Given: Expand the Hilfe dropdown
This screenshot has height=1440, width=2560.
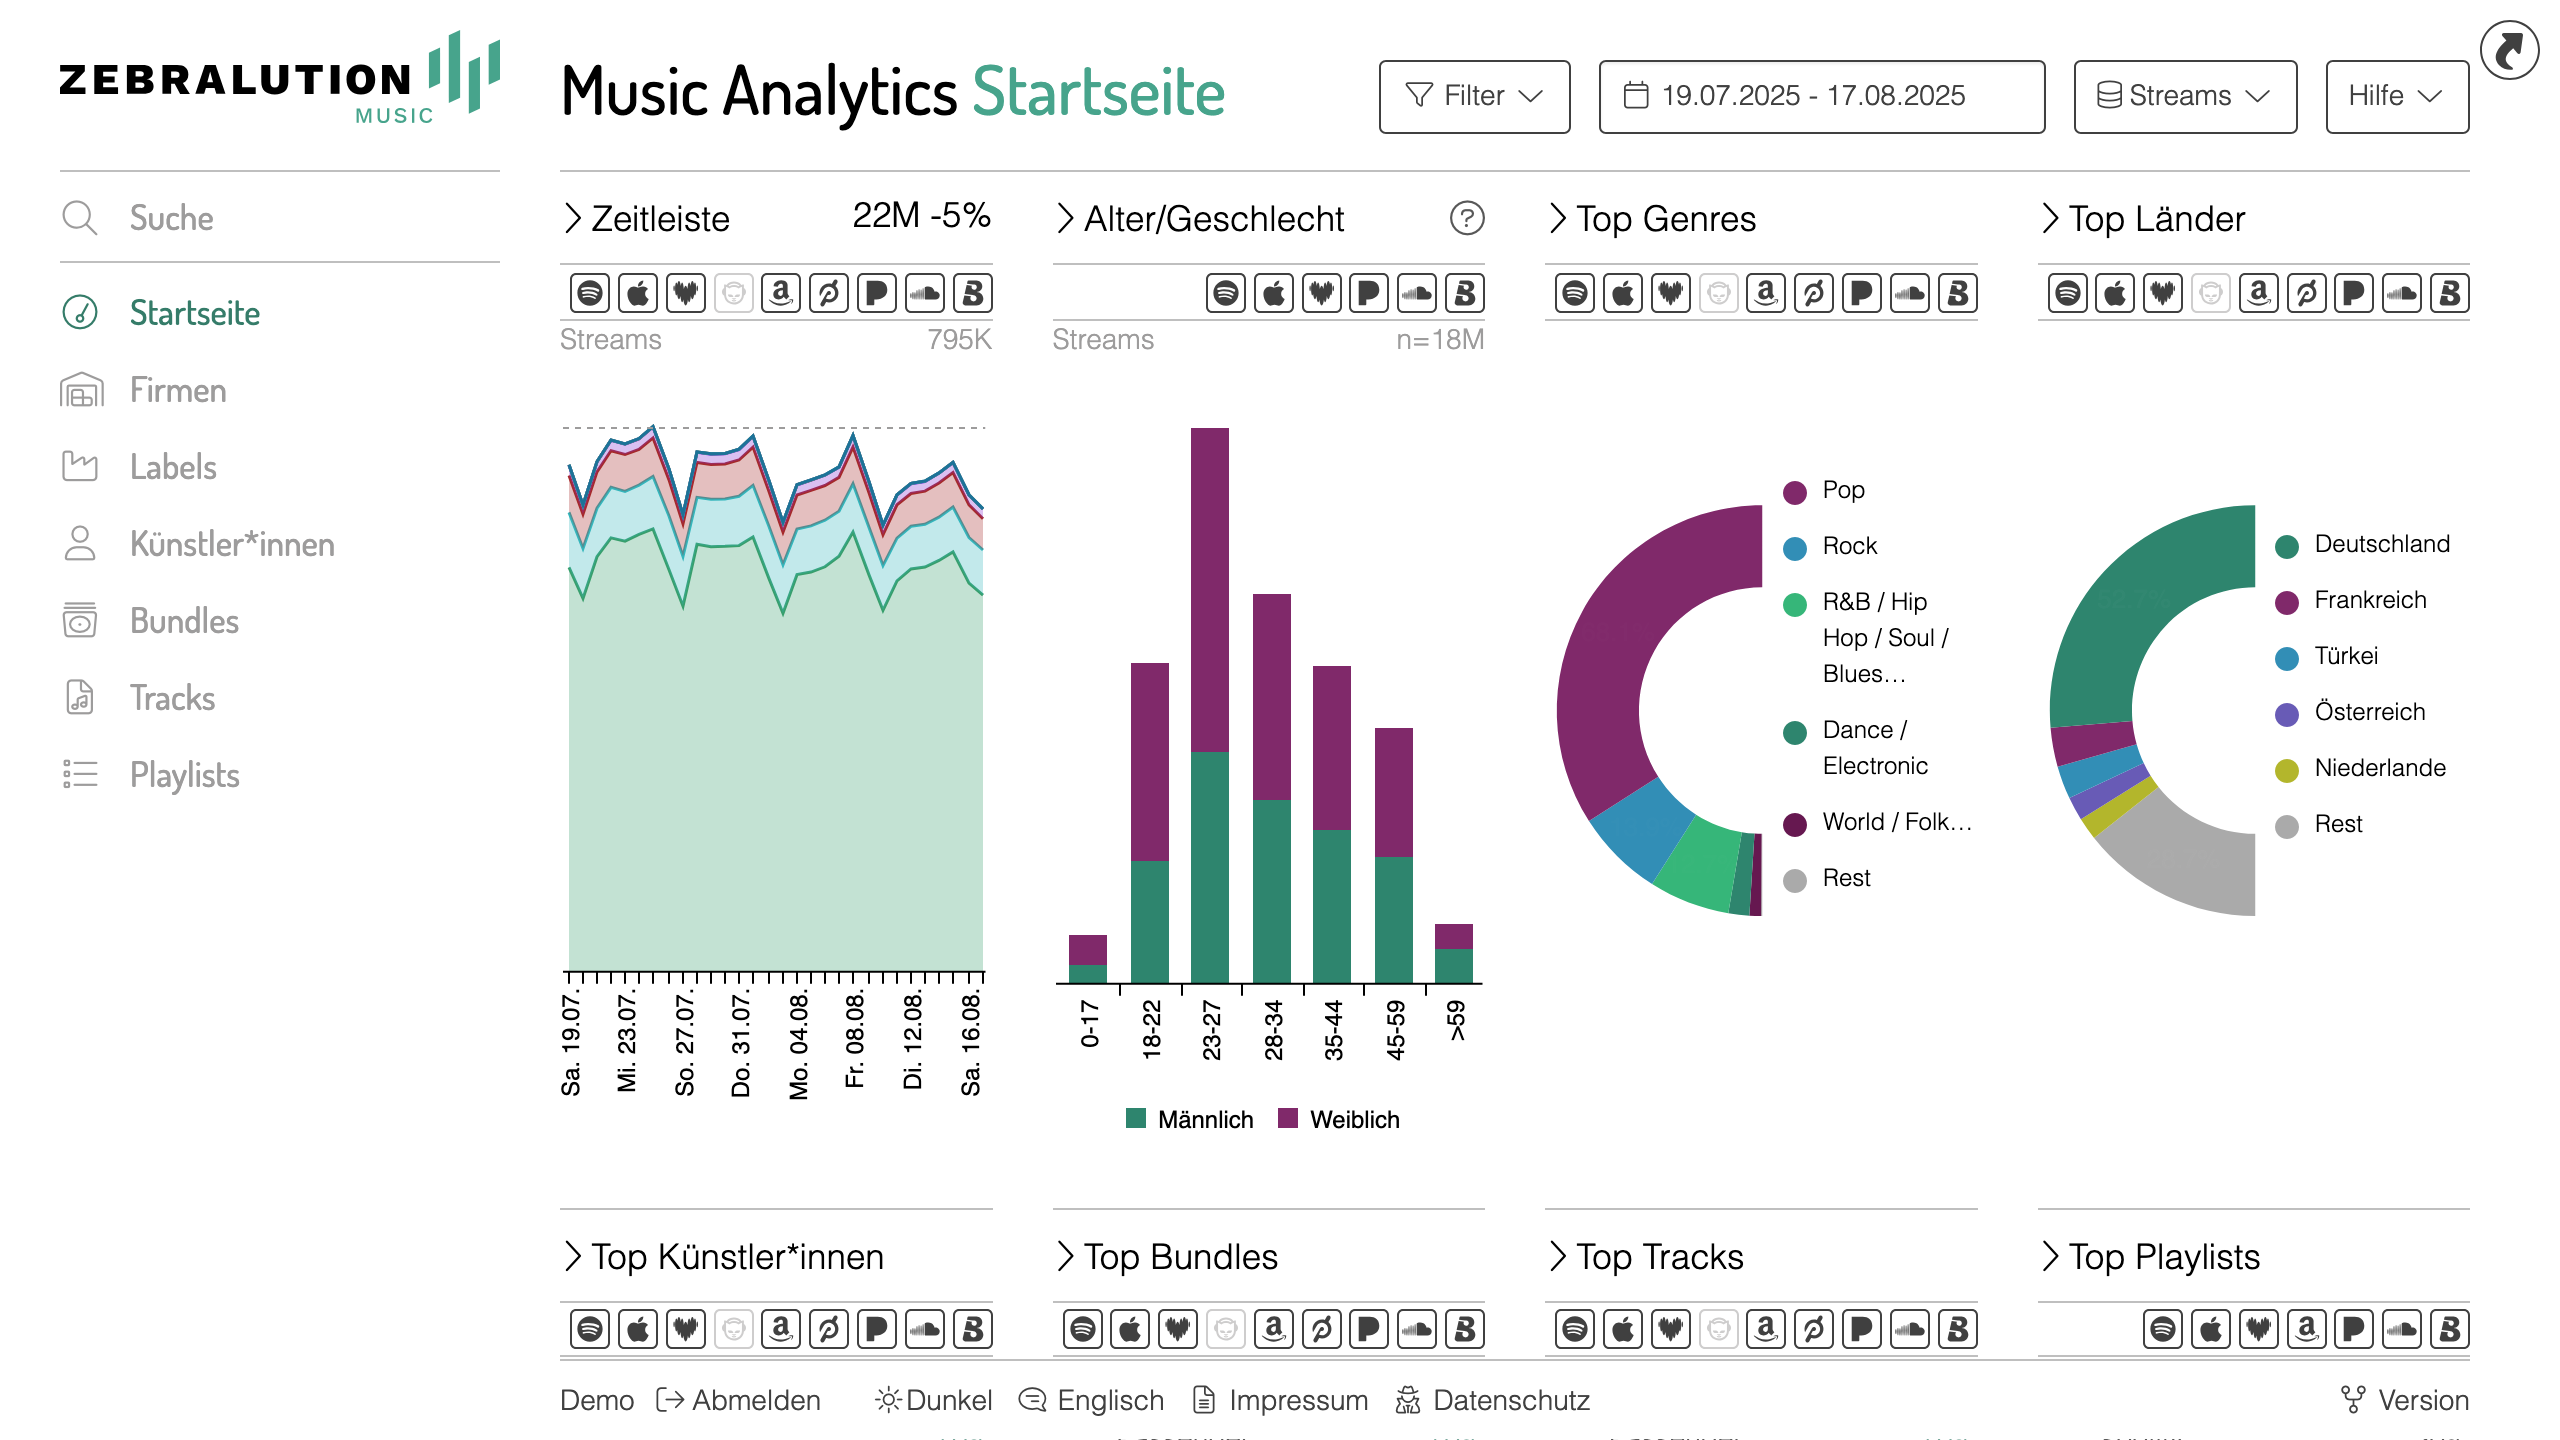Looking at the screenshot, I should pos(2396,96).
